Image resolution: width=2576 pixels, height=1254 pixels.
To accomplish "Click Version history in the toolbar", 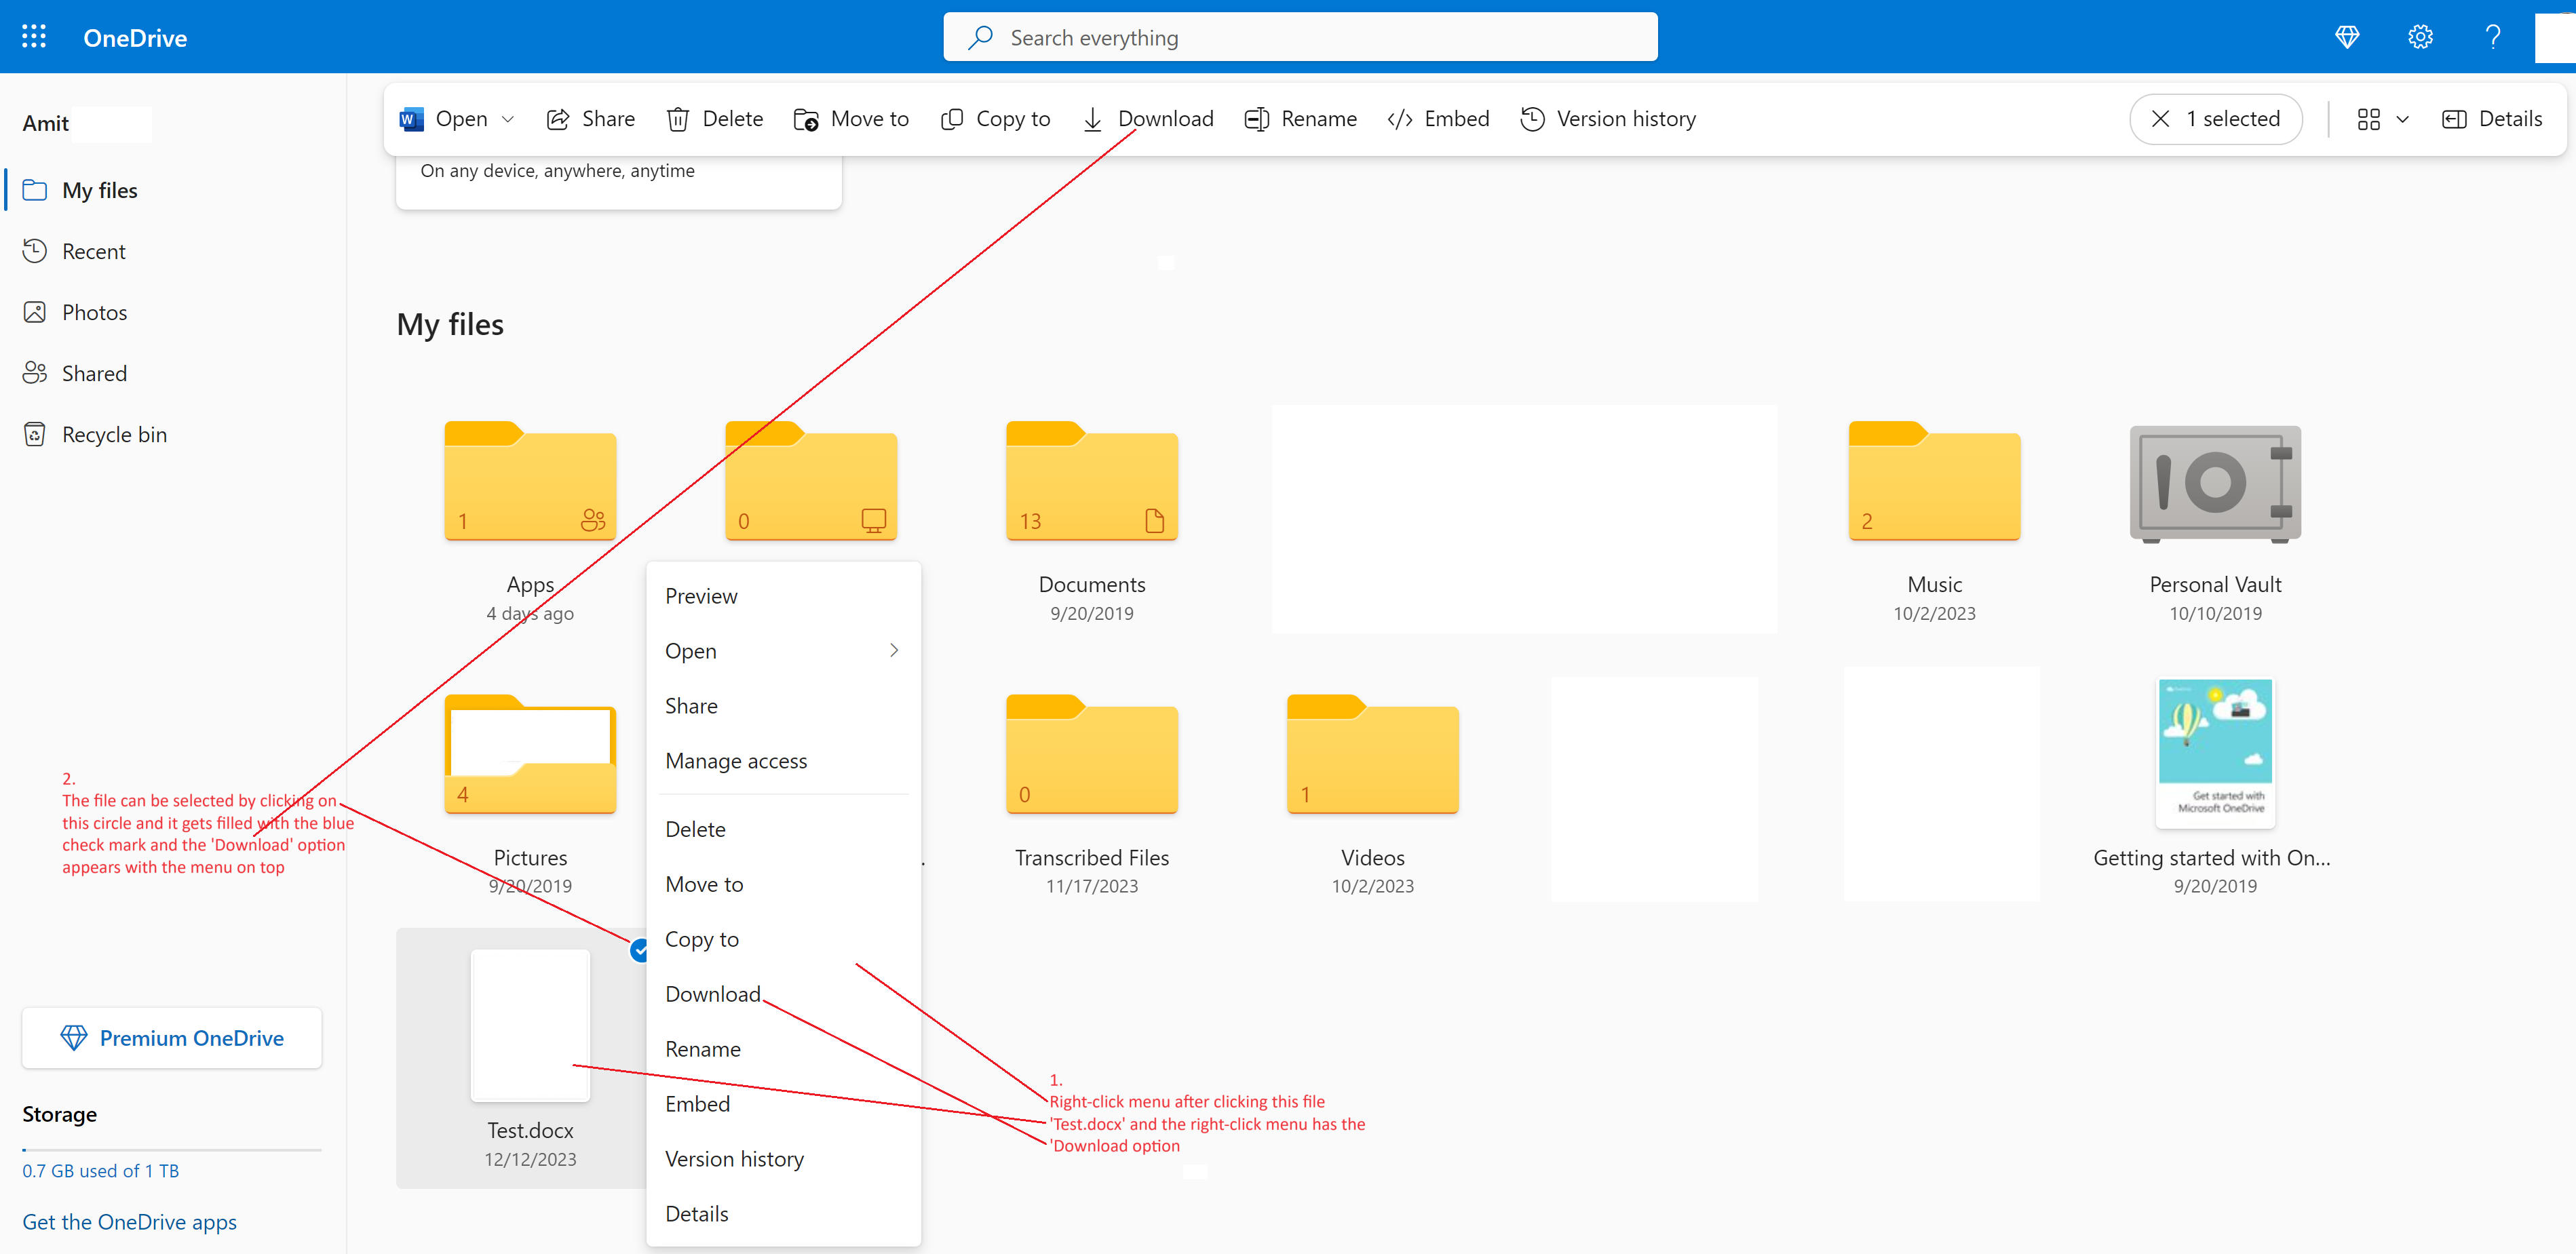I will pyautogui.click(x=1608, y=119).
